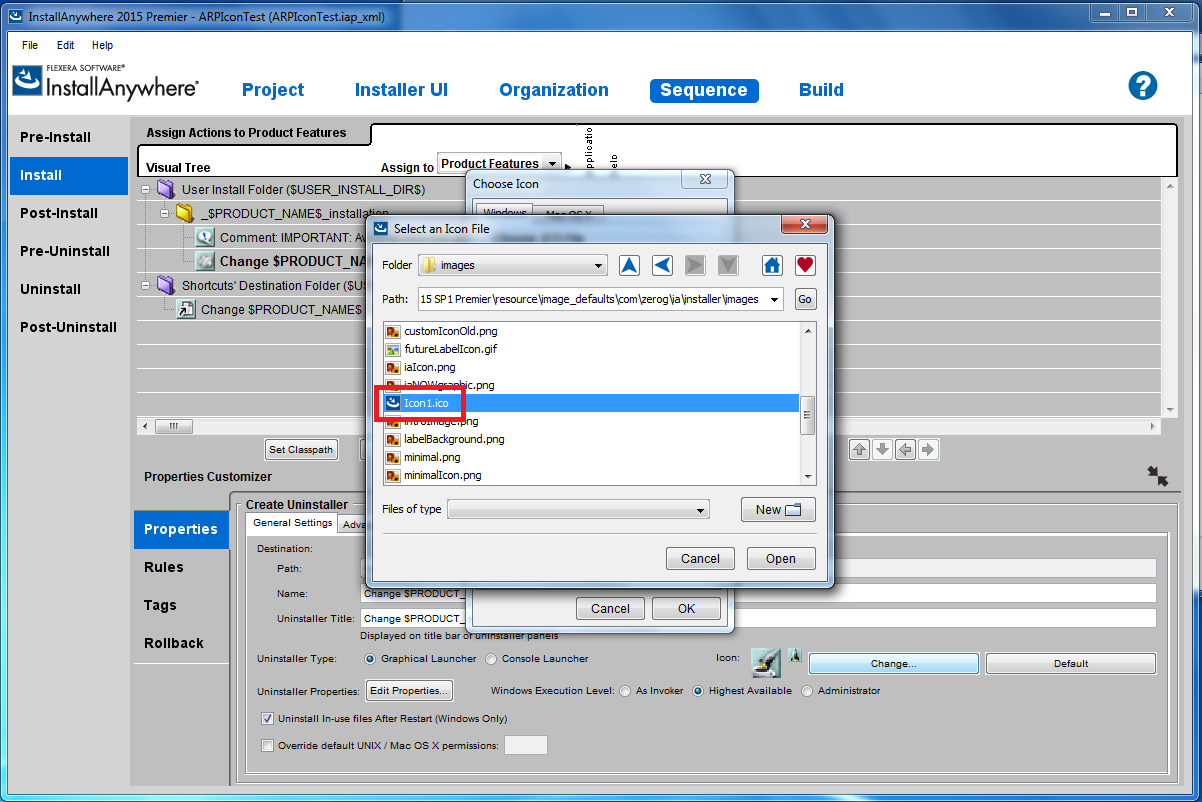Screen dimensions: 1202x802
Task: Choose Highest Available execution level
Action: coord(699,691)
